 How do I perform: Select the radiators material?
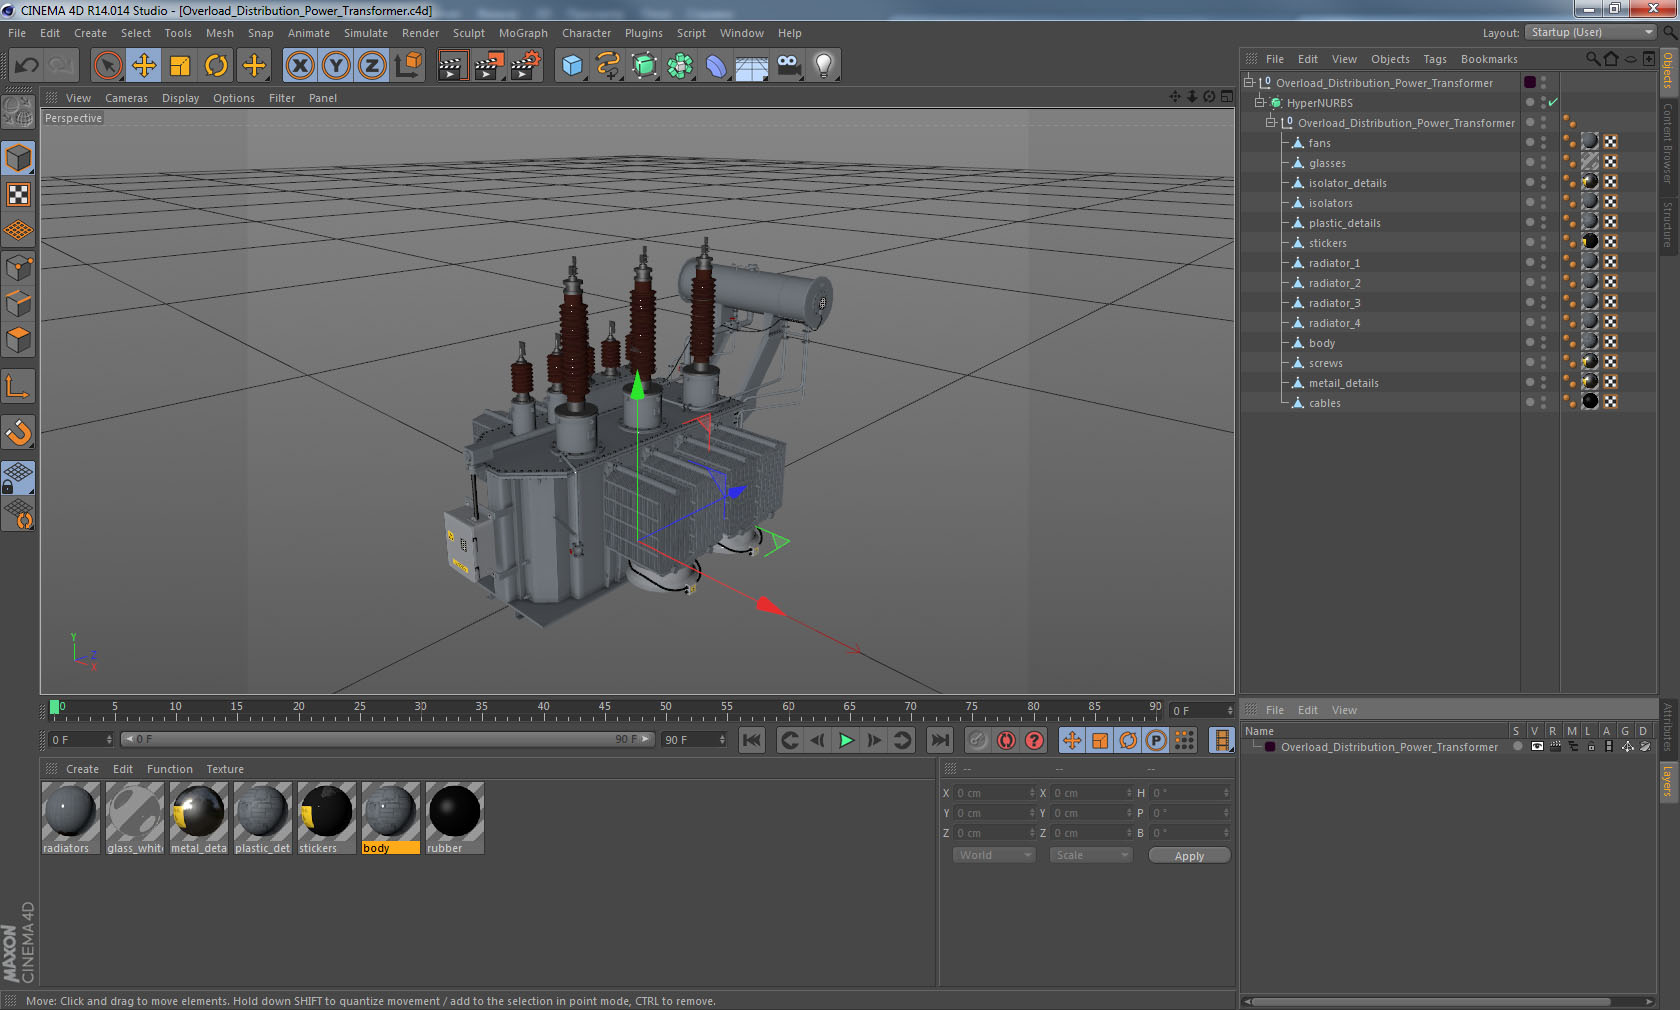pos(70,818)
